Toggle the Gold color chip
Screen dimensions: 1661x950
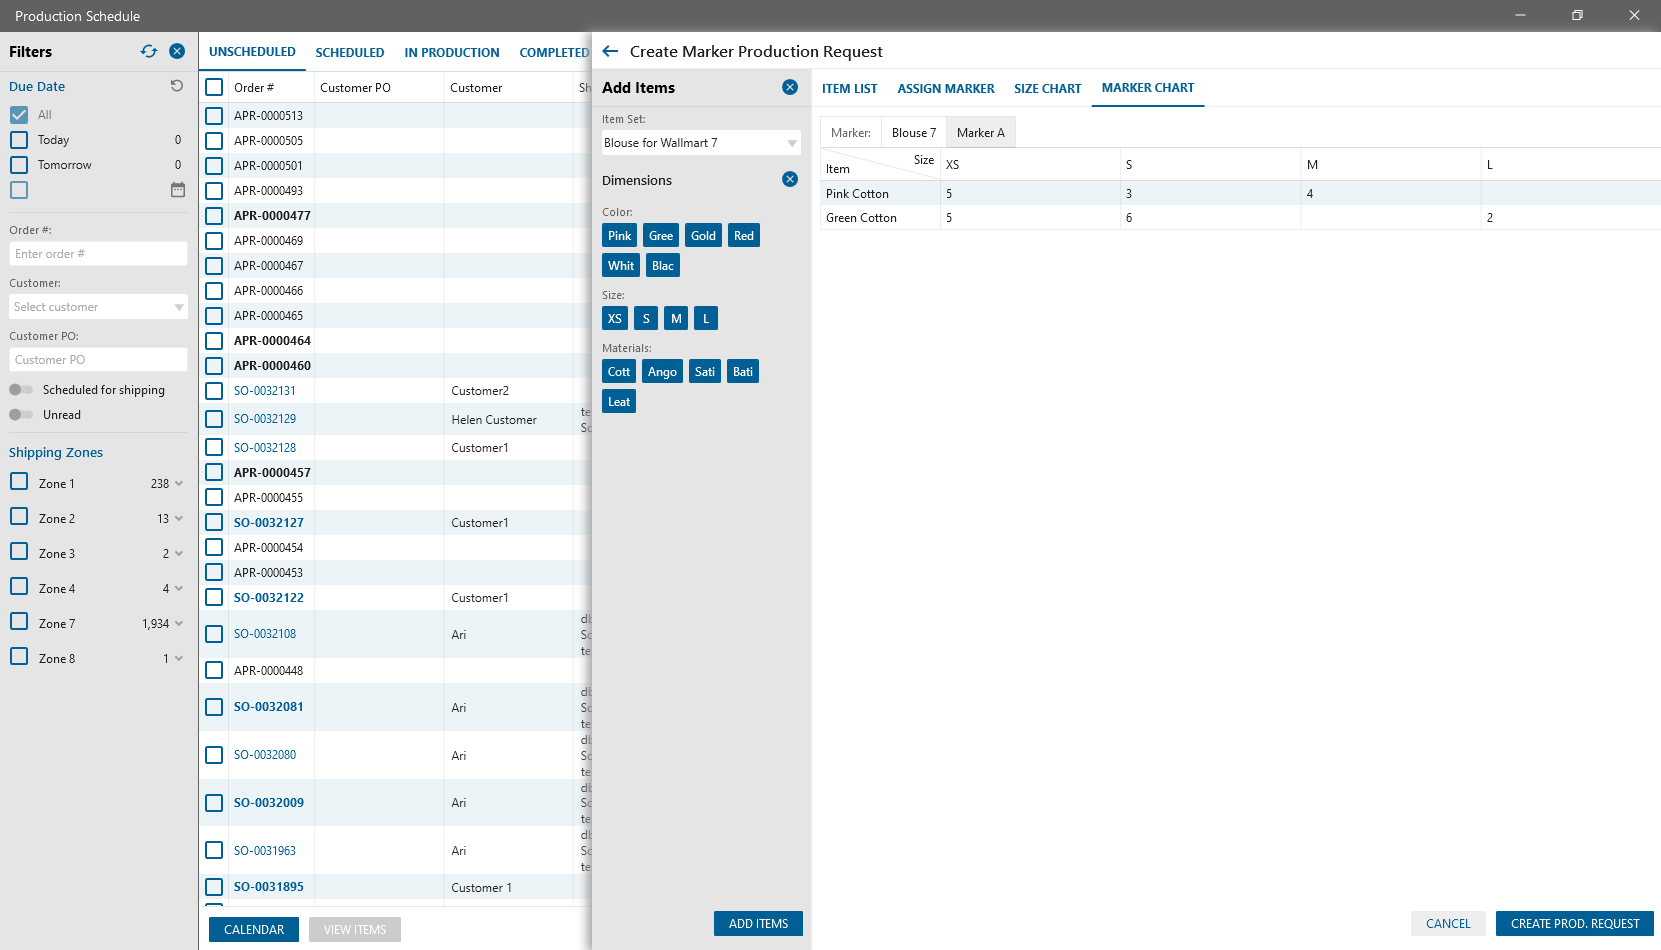tap(704, 236)
